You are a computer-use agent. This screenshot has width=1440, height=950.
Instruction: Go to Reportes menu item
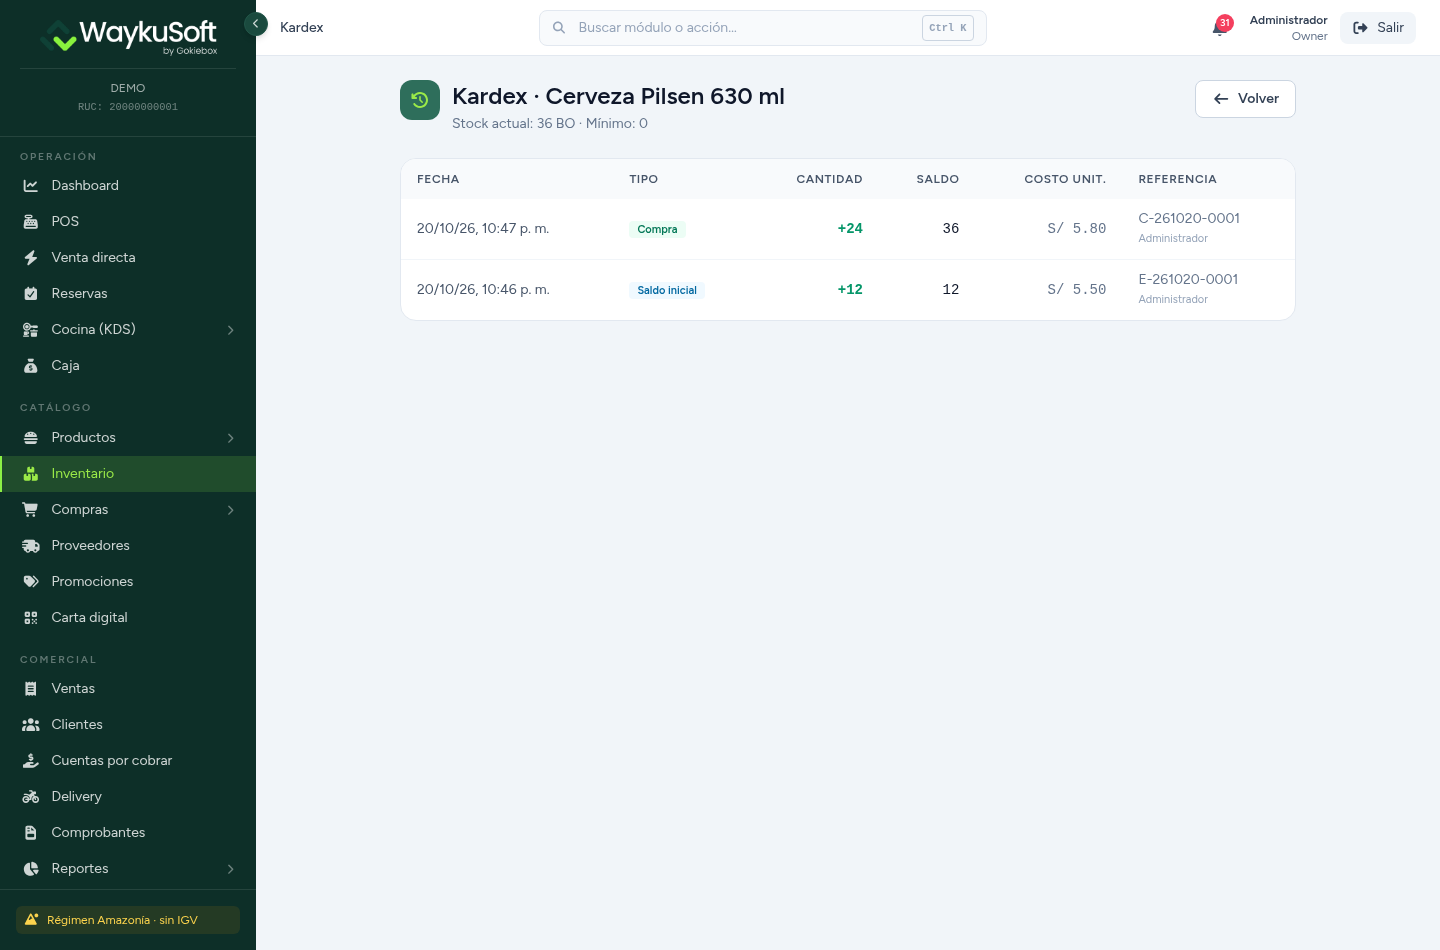[128, 869]
